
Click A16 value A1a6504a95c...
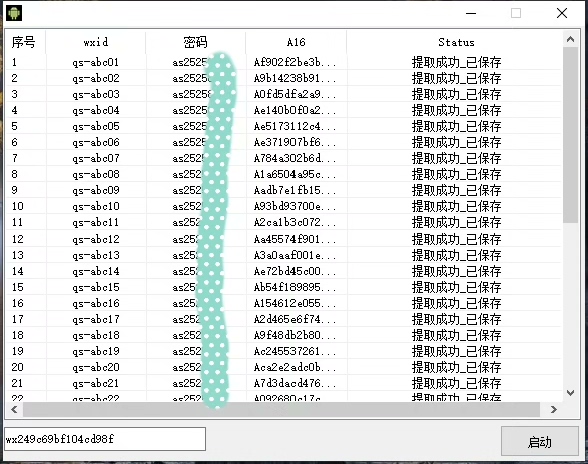coord(295,174)
